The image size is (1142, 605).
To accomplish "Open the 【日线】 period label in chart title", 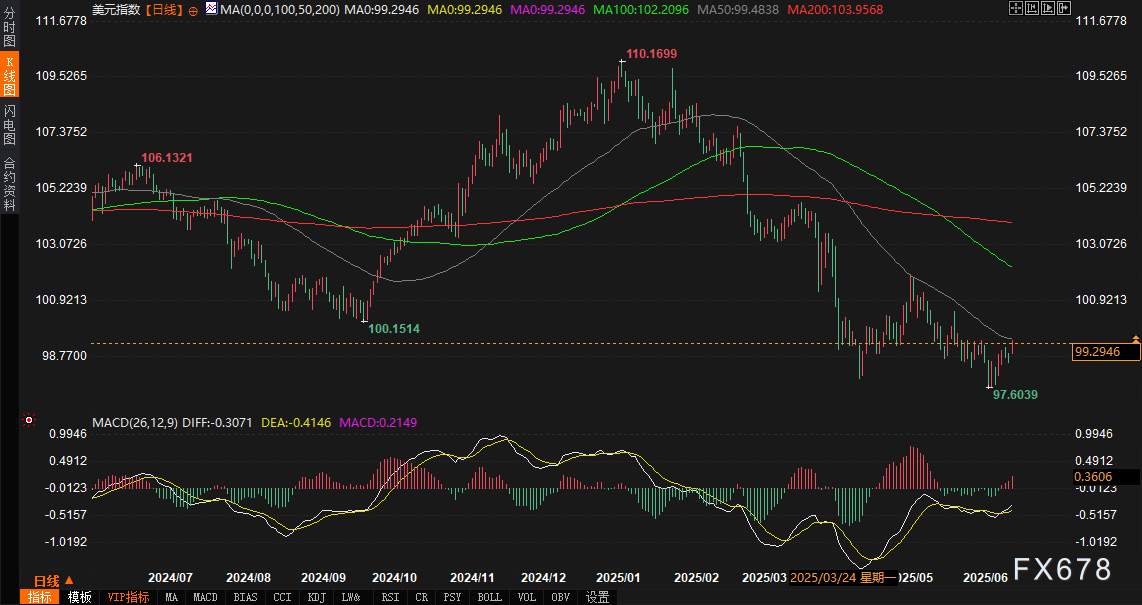I will (x=164, y=9).
